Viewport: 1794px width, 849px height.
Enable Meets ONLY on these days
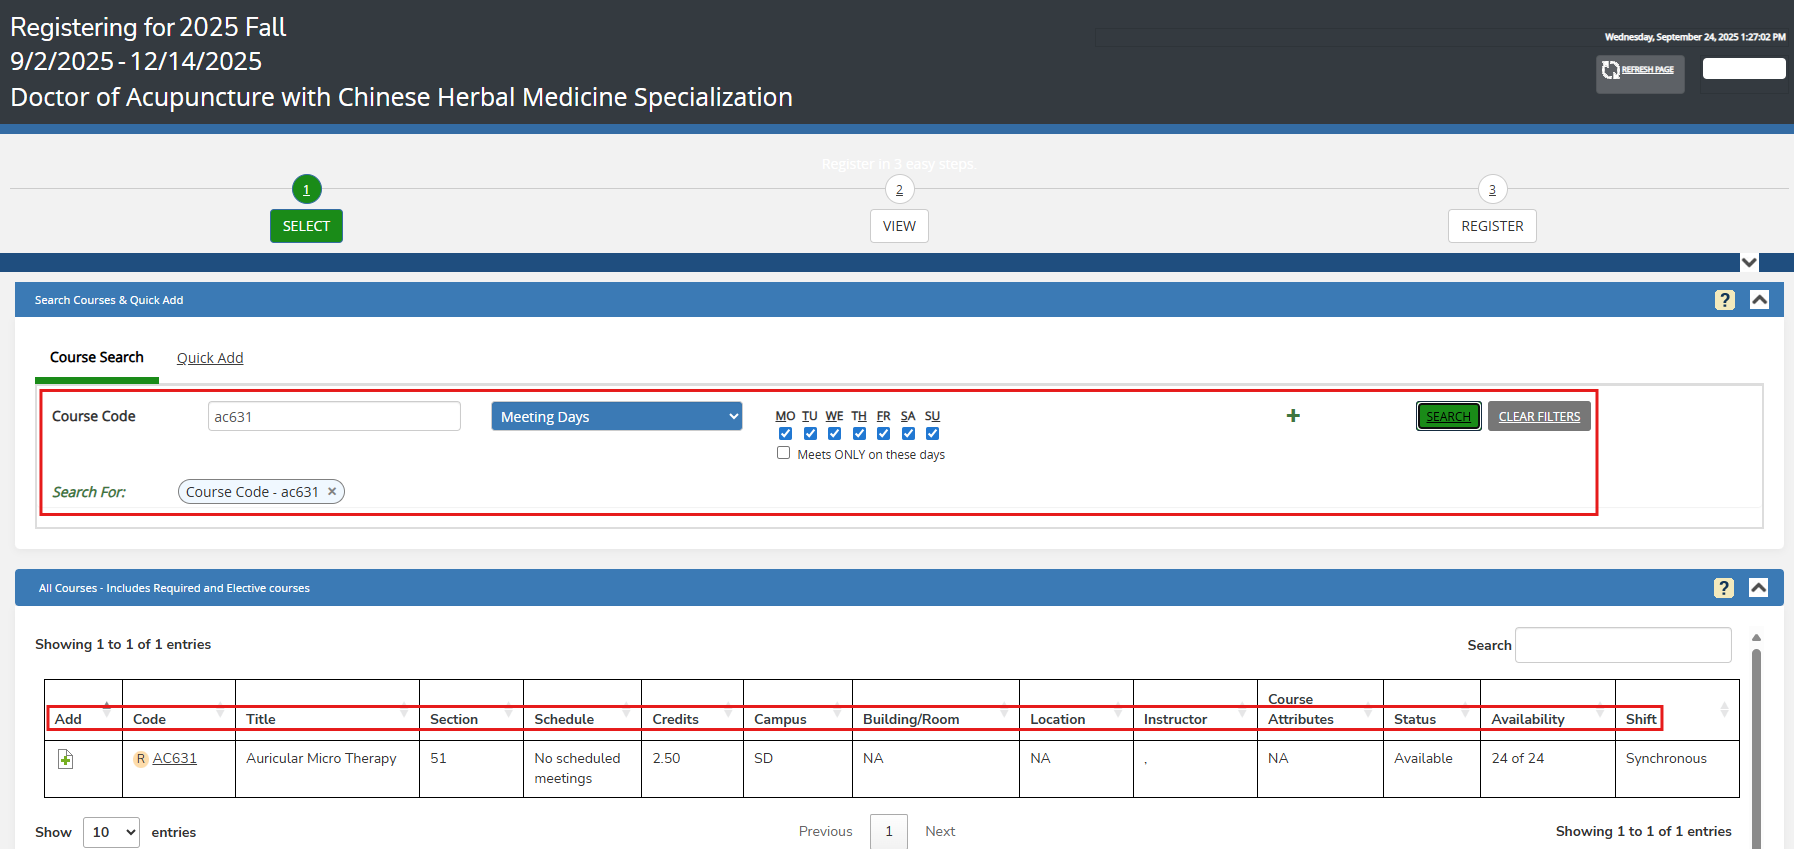click(783, 453)
